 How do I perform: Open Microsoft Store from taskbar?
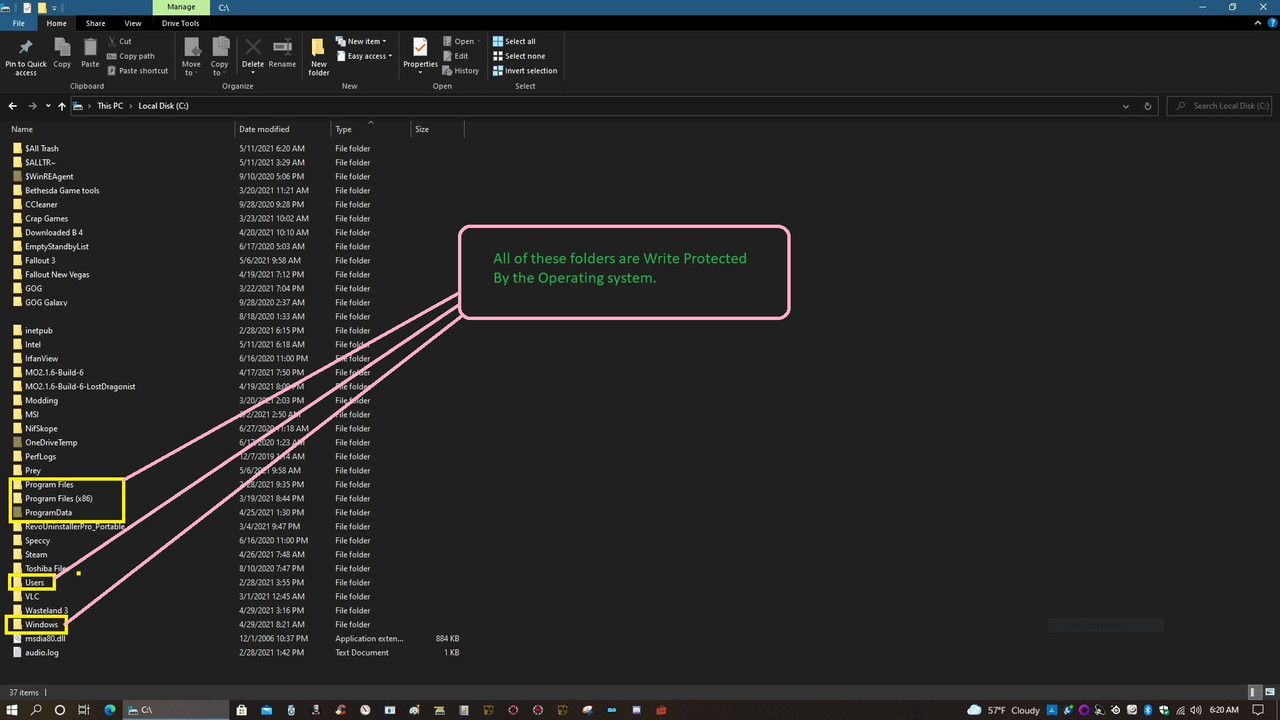pos(242,710)
